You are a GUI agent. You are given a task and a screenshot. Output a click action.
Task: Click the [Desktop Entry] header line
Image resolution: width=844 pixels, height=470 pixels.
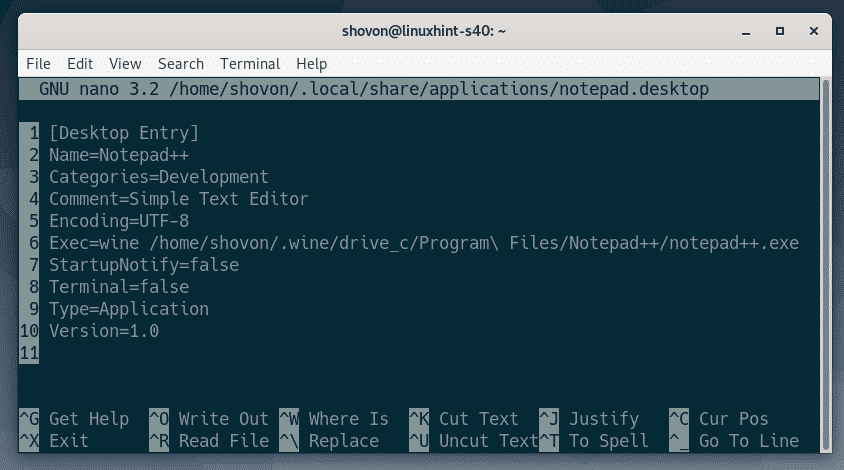pos(124,133)
